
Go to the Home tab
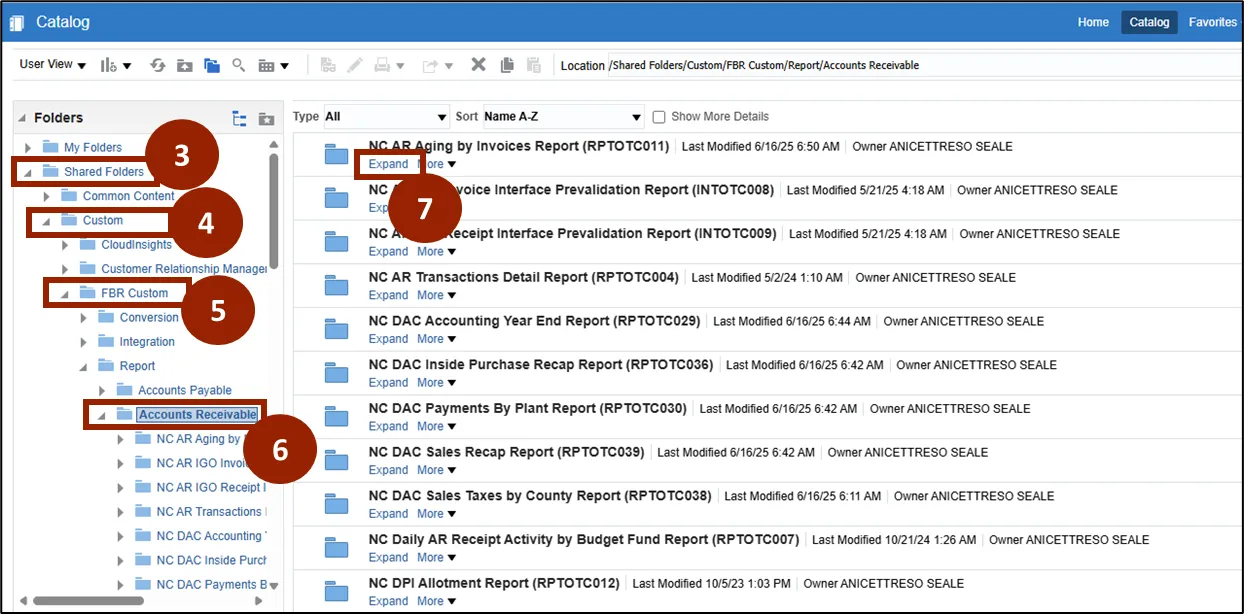click(1093, 22)
